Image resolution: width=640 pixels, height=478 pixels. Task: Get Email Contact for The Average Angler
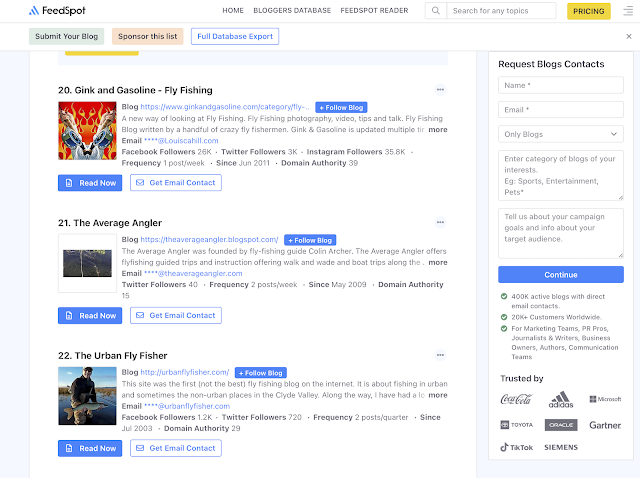click(176, 315)
